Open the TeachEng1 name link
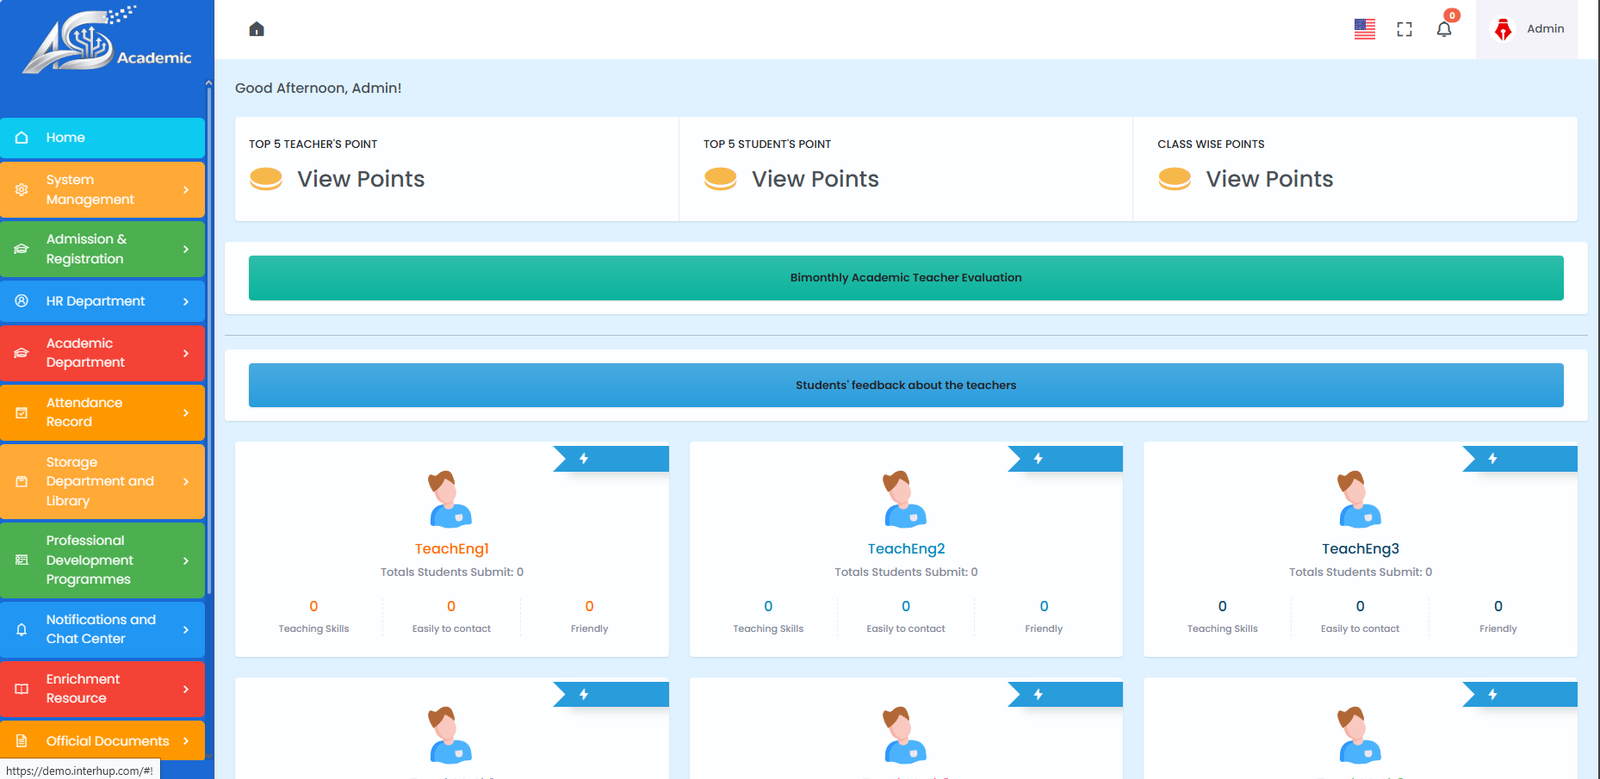 [x=452, y=549]
